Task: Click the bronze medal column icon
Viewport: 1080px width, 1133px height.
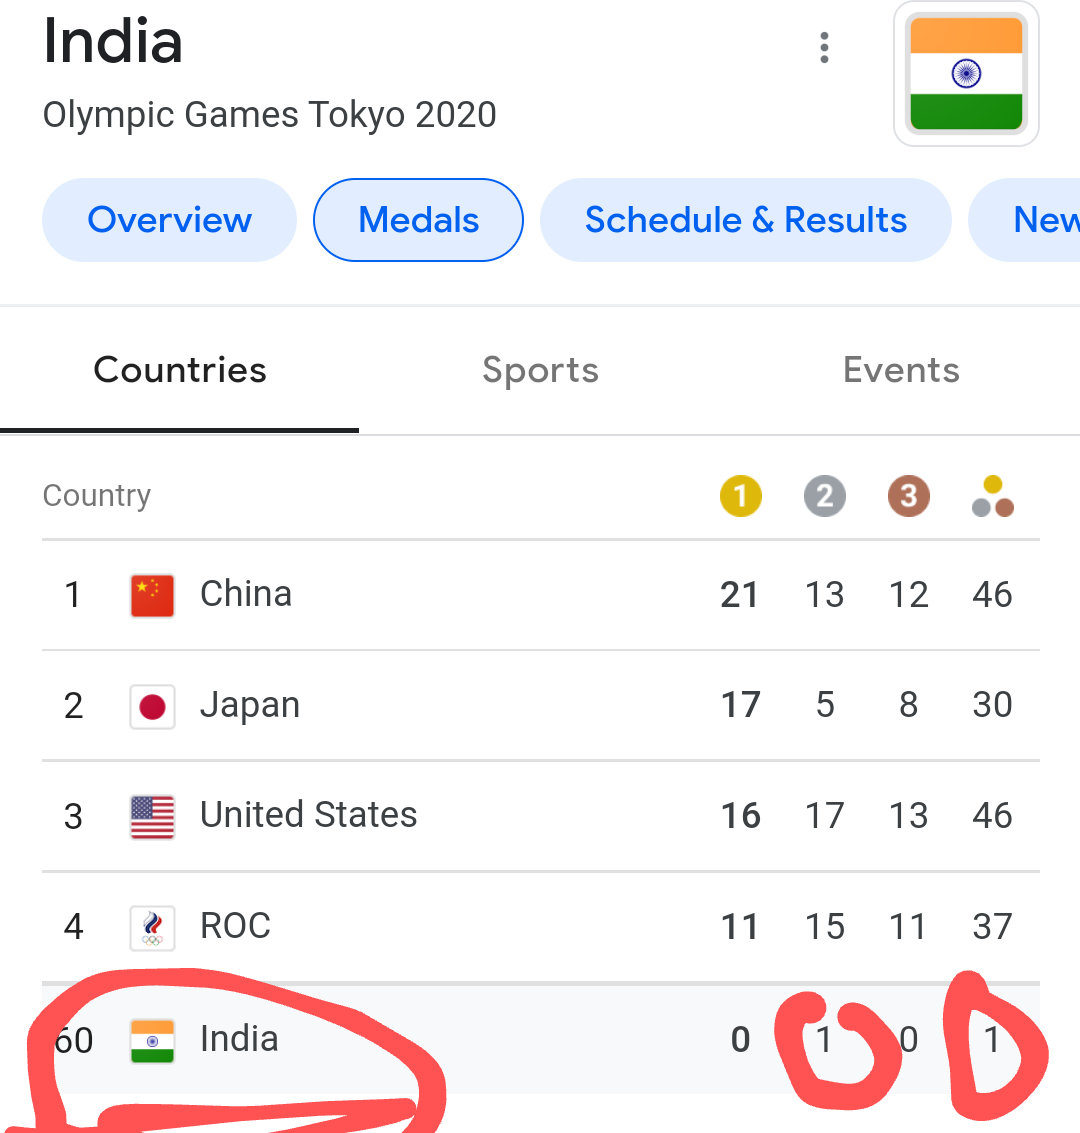Action: point(908,496)
